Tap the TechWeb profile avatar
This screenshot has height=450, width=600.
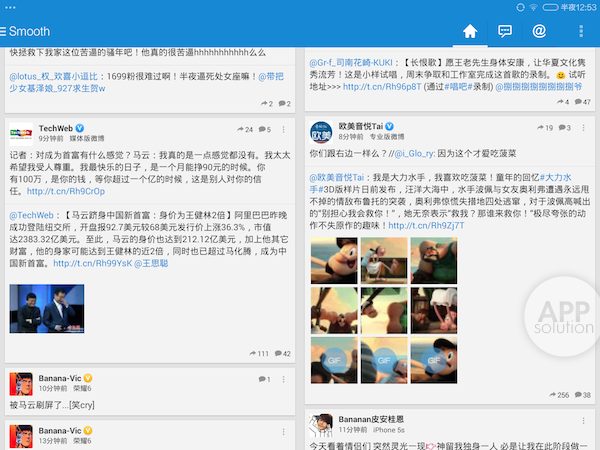click(20, 134)
